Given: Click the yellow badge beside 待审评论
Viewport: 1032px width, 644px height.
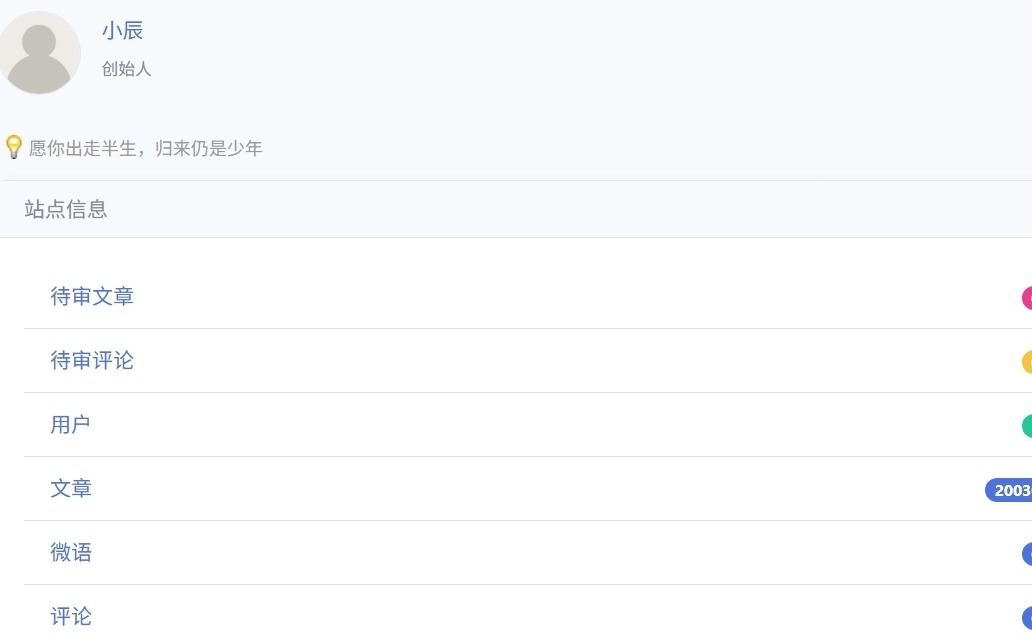Looking at the screenshot, I should point(1027,362).
